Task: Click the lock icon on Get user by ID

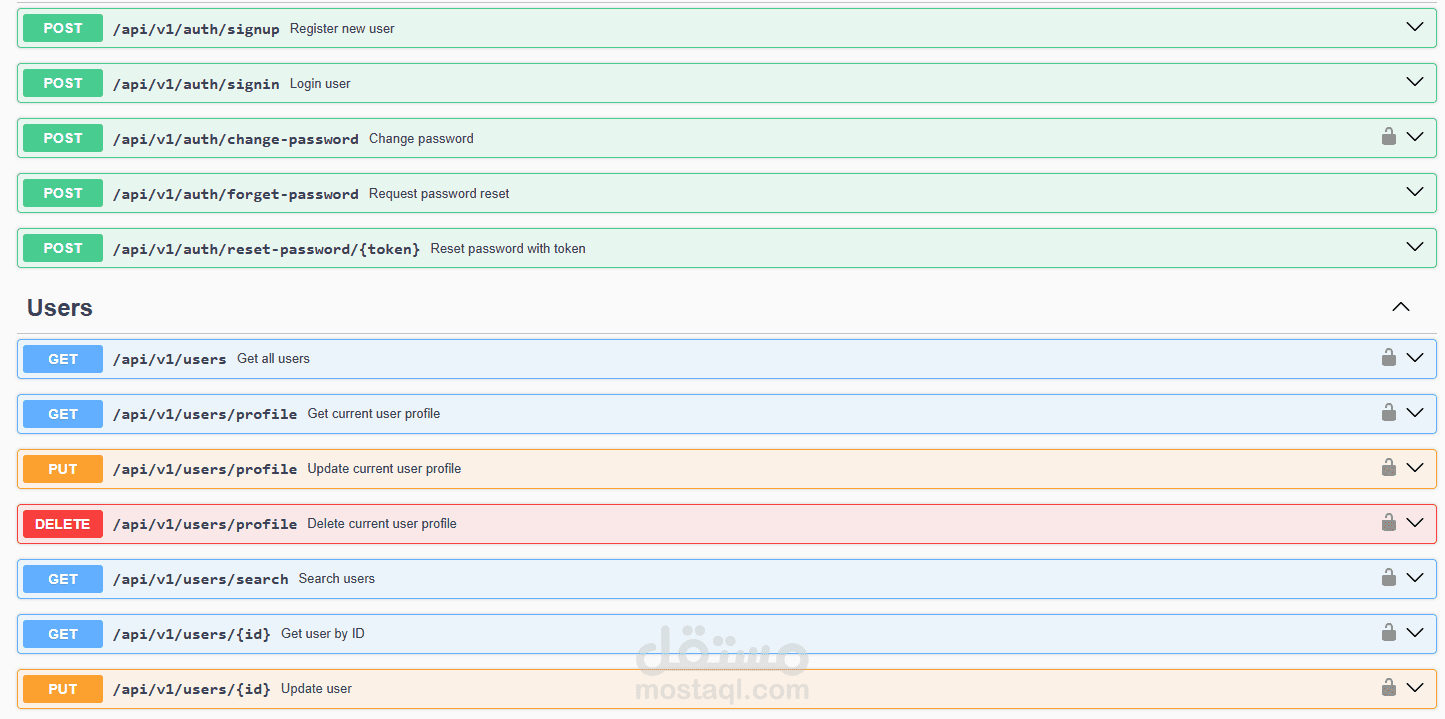Action: tap(1389, 632)
